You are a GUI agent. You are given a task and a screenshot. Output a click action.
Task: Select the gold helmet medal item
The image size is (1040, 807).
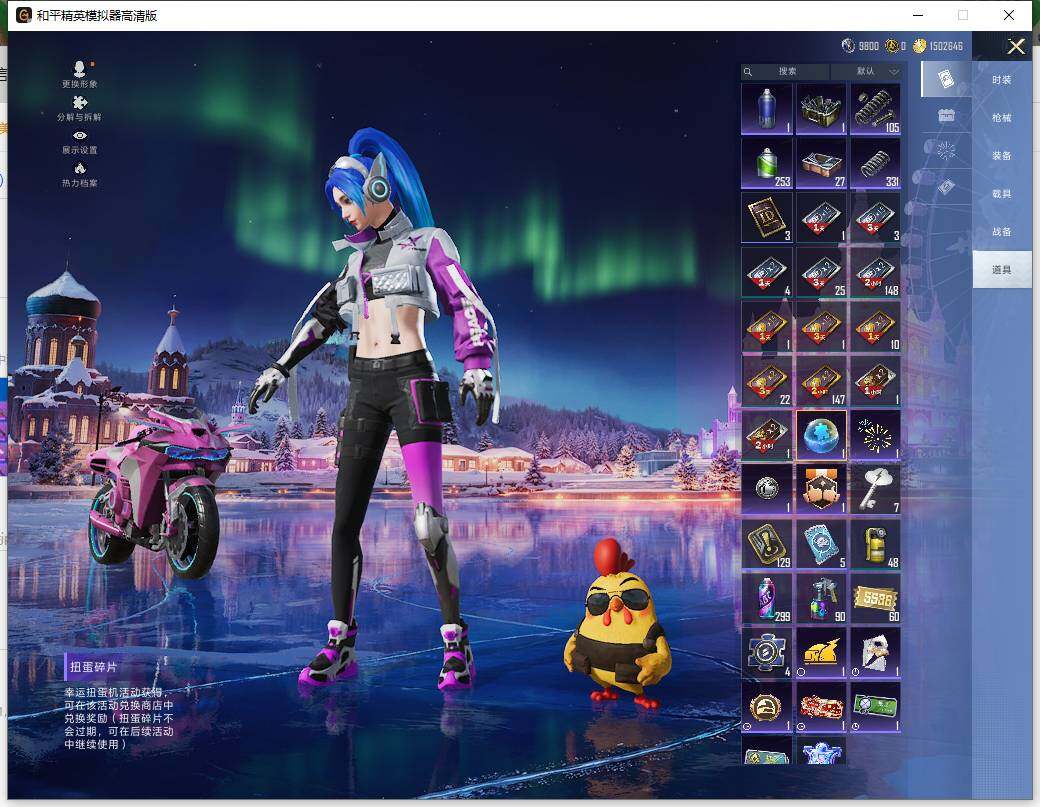(767, 707)
